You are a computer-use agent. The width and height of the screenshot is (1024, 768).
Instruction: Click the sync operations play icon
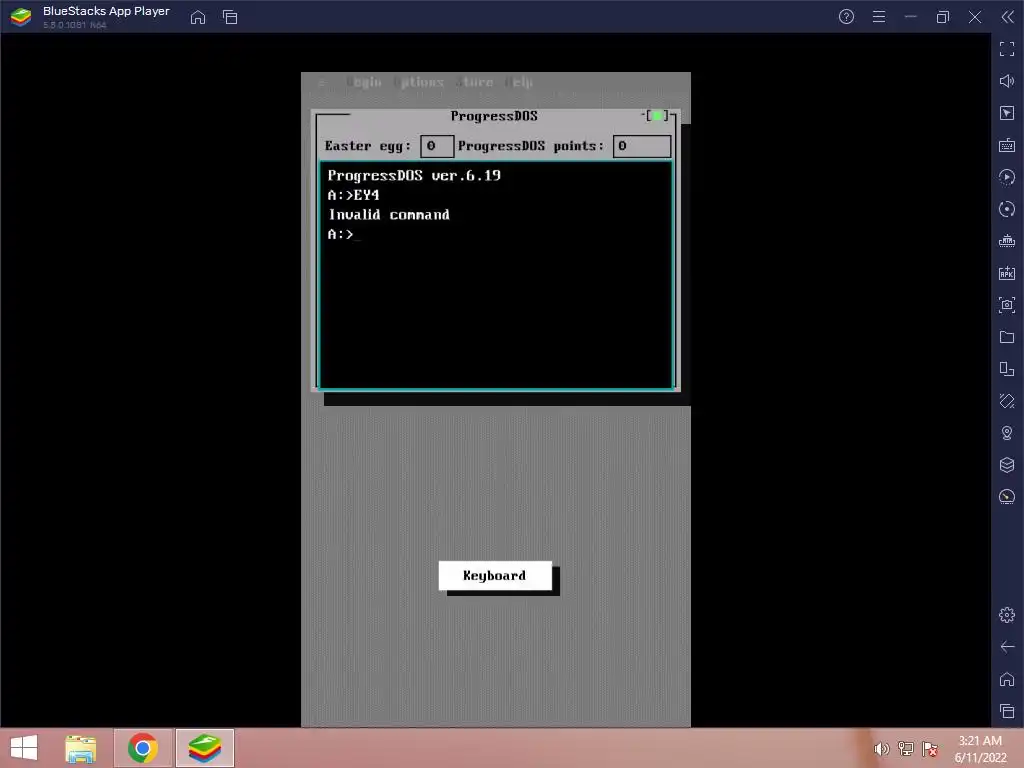1007,177
